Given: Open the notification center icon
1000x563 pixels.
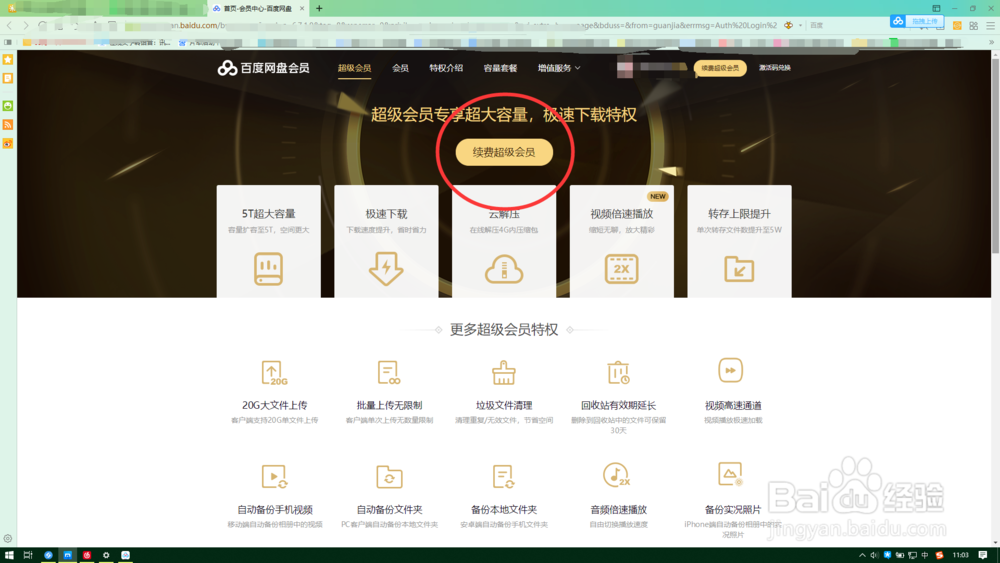Looking at the screenshot, I should [x=983, y=555].
